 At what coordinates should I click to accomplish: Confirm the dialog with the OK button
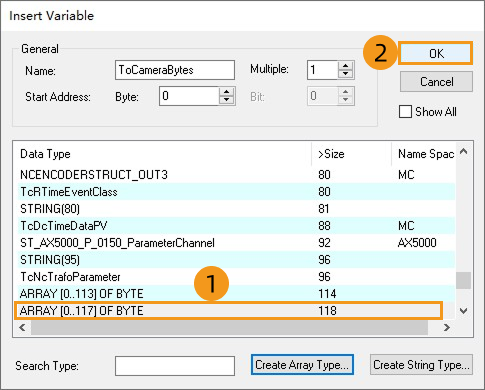(x=436, y=53)
